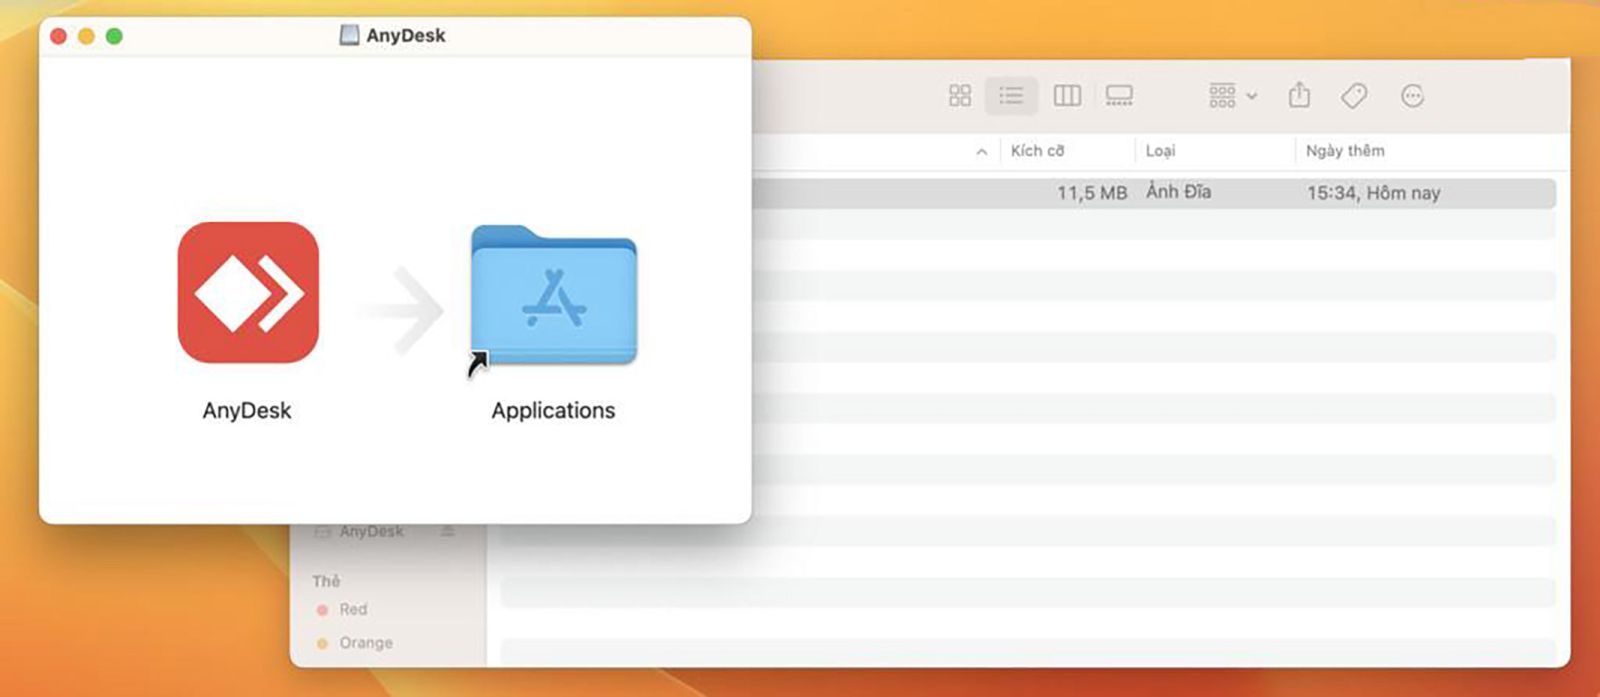Open the Finder more actions menu
This screenshot has height=697, width=1600.
(1412, 96)
